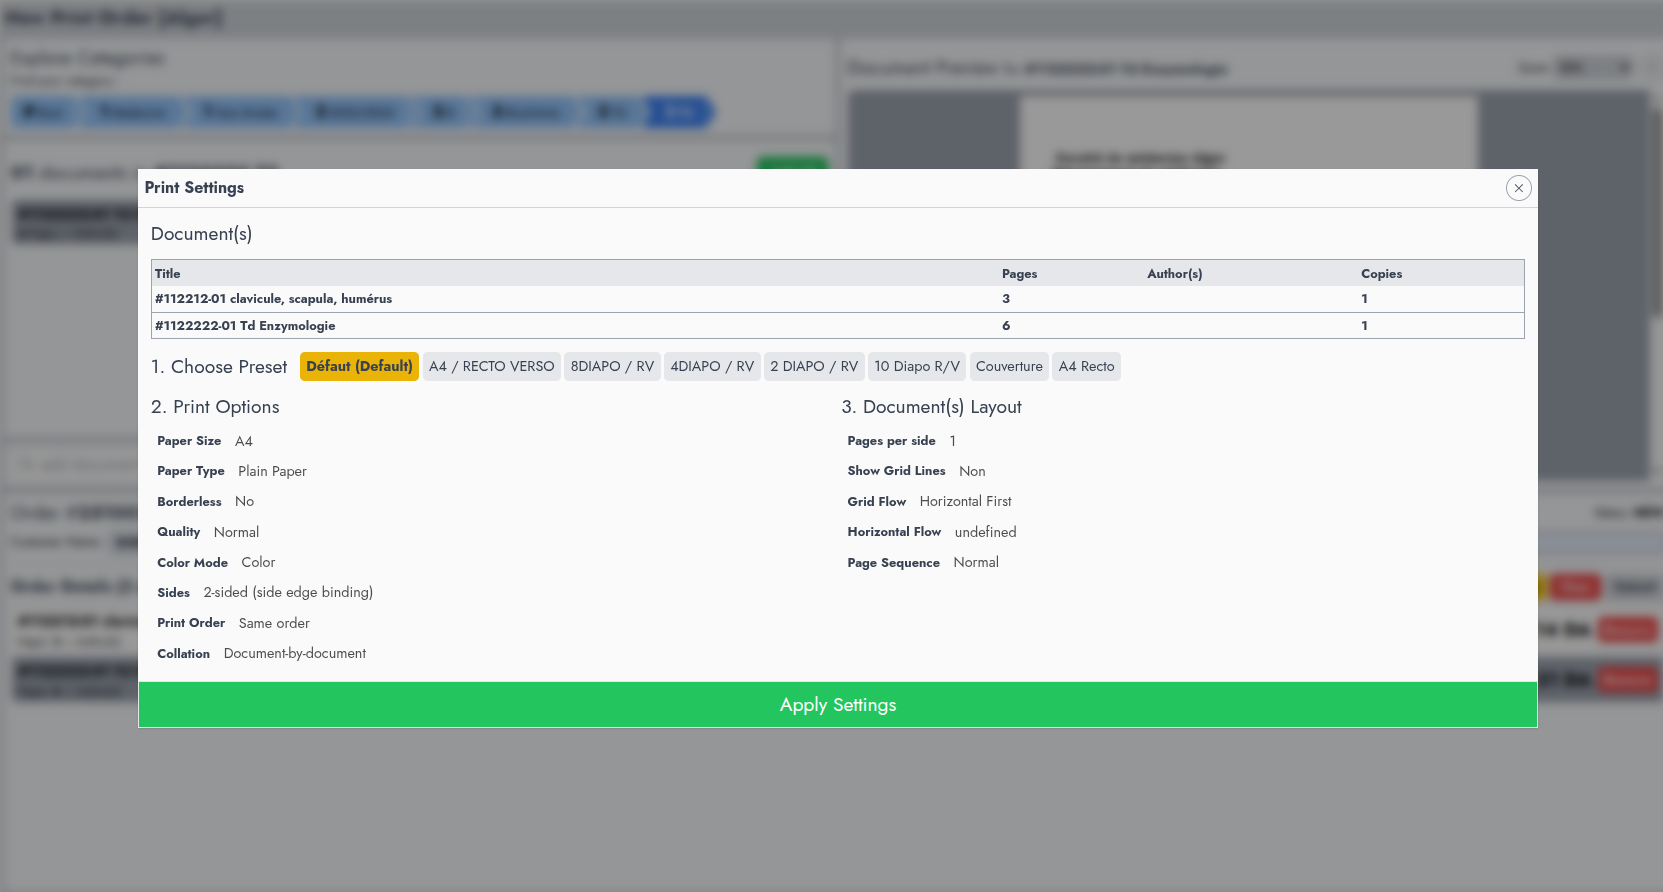Click the Show Grid Lines value 'Non'

pyautogui.click(x=972, y=471)
